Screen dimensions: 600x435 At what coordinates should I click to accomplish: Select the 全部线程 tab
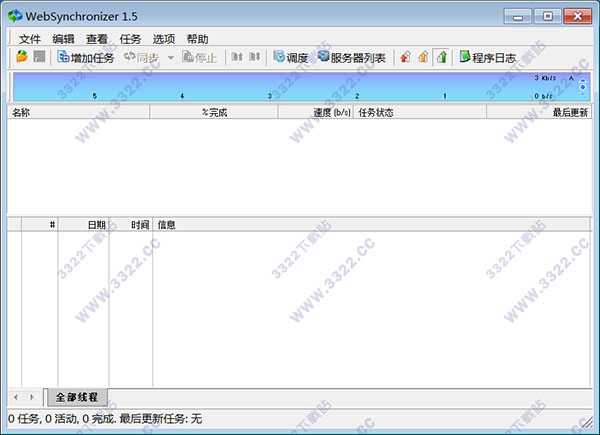click(77, 397)
